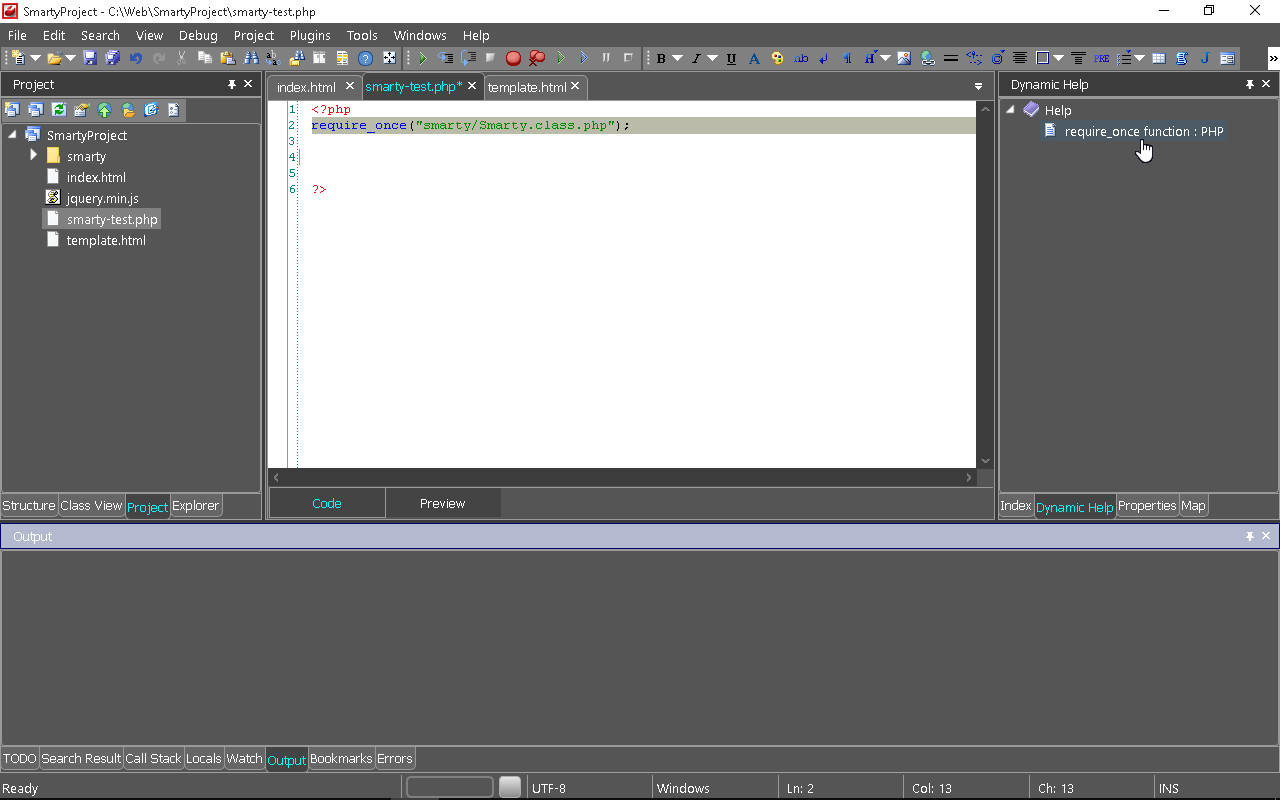Open the New File dropdown arrow

point(35,58)
